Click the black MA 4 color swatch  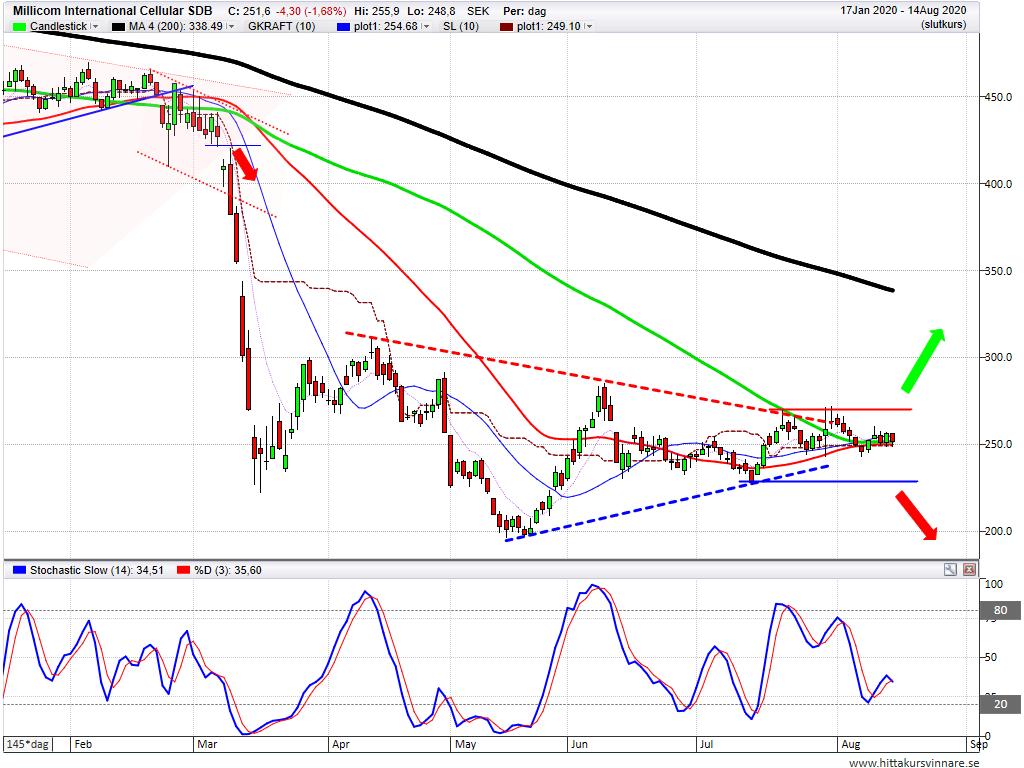[x=118, y=27]
